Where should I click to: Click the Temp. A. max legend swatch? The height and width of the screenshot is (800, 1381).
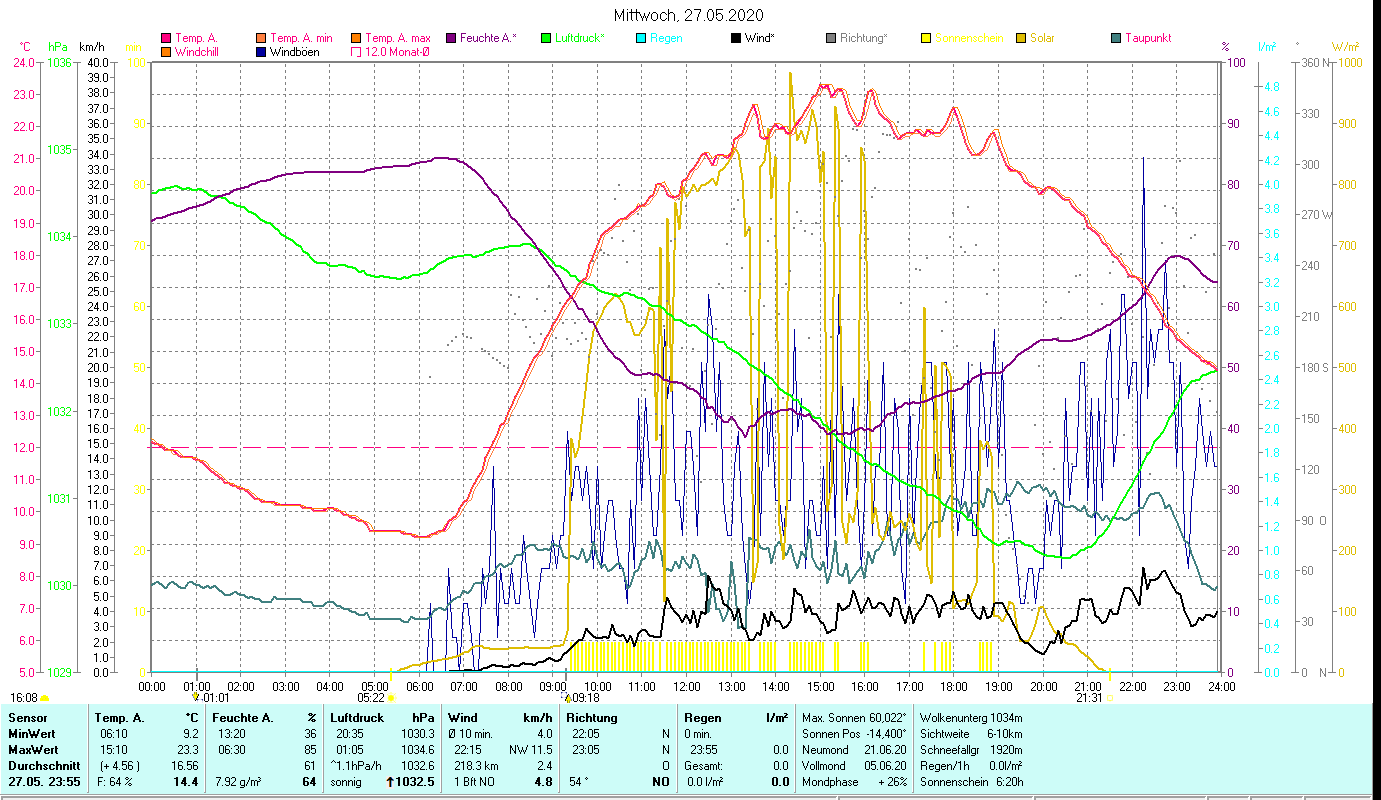click(x=355, y=38)
